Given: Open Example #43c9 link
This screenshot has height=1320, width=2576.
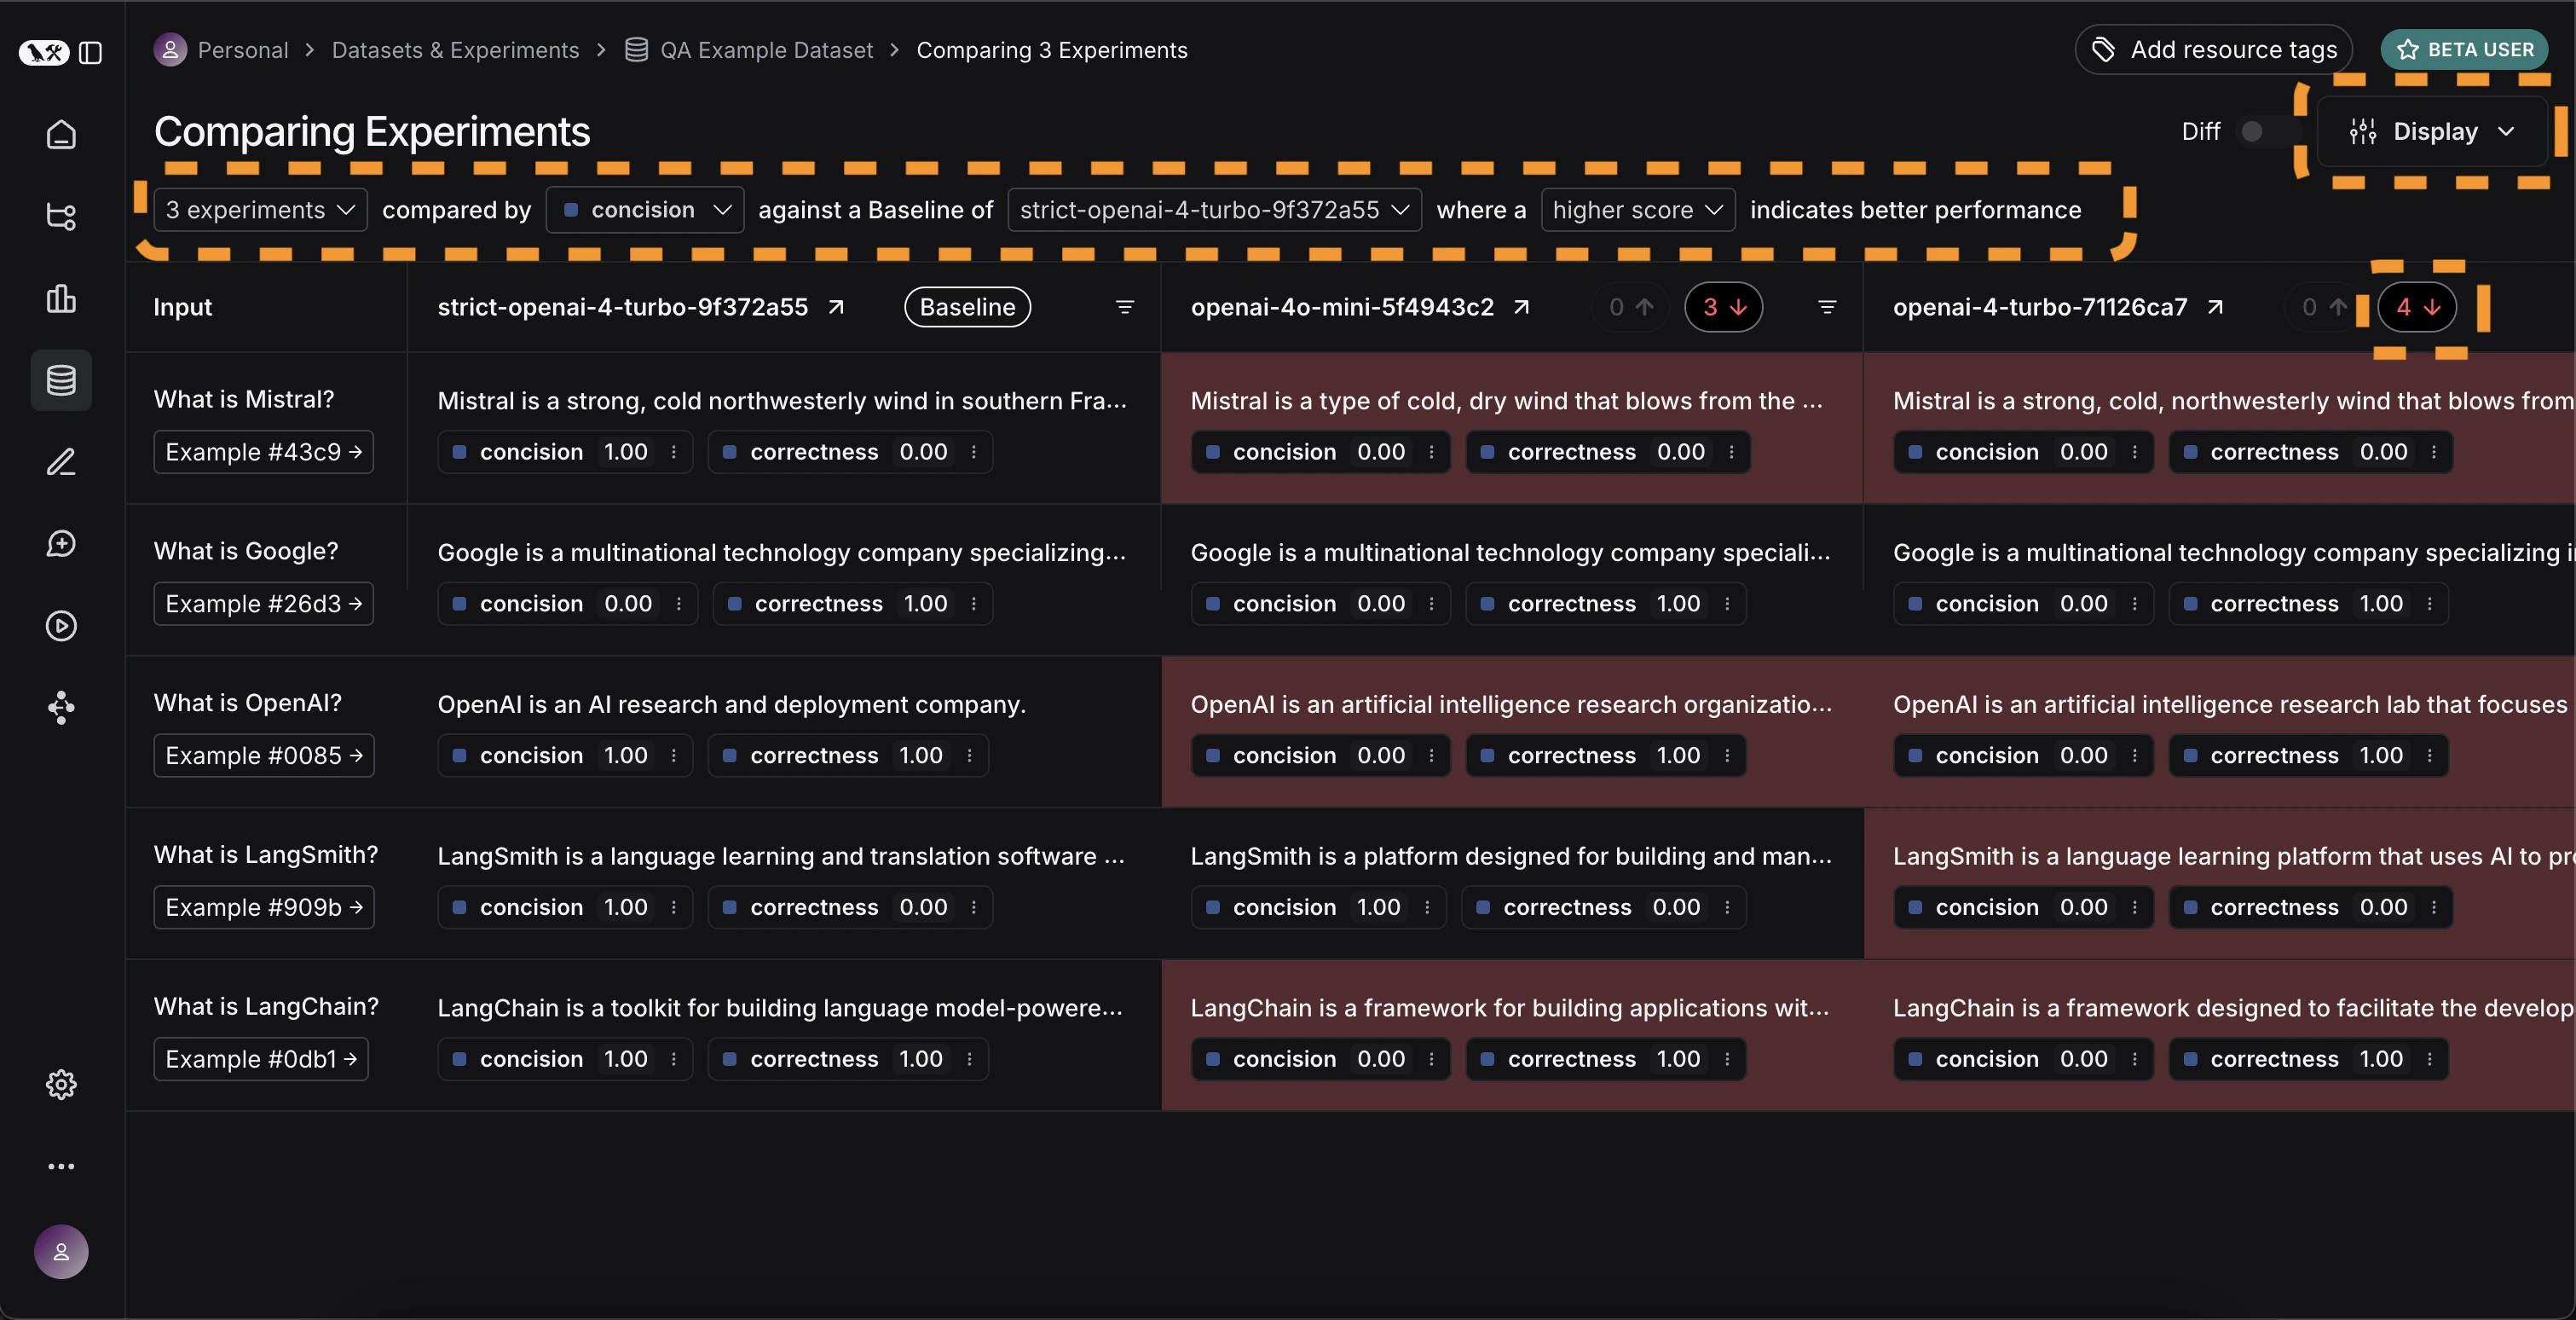Looking at the screenshot, I should 263,451.
